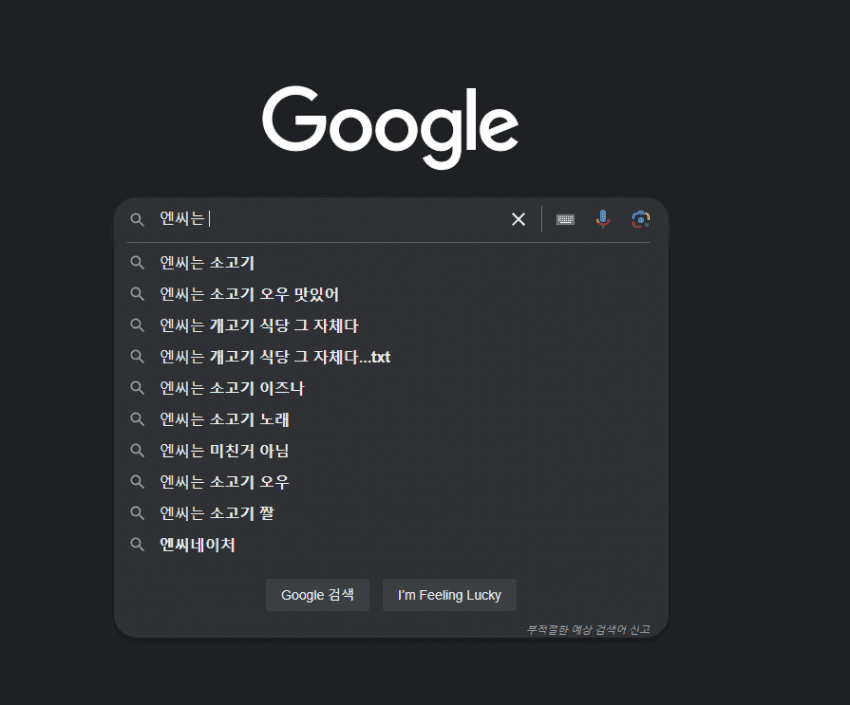Clear the search box with the X icon

tap(518, 219)
